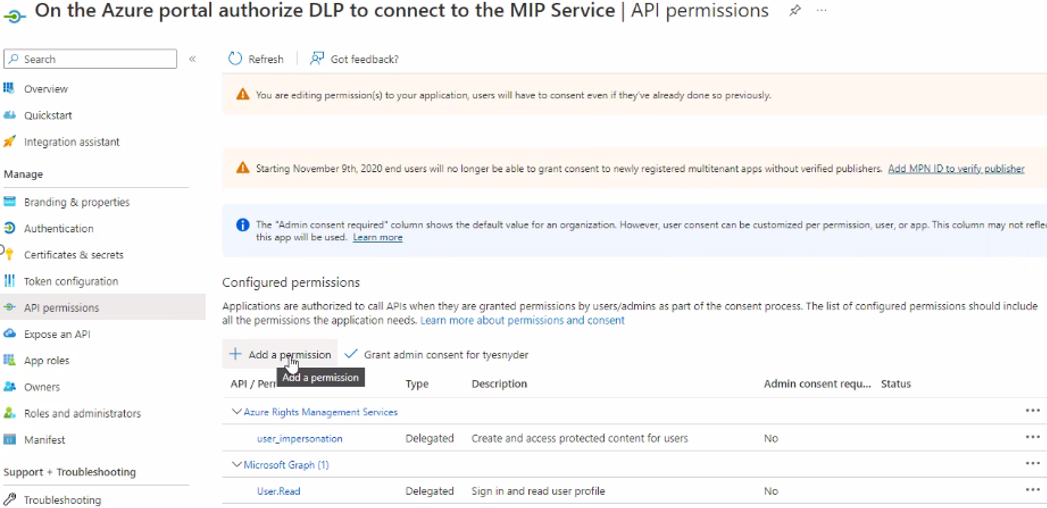Open Troubleshooting under Support
The height and width of the screenshot is (508, 1047).
(63, 500)
